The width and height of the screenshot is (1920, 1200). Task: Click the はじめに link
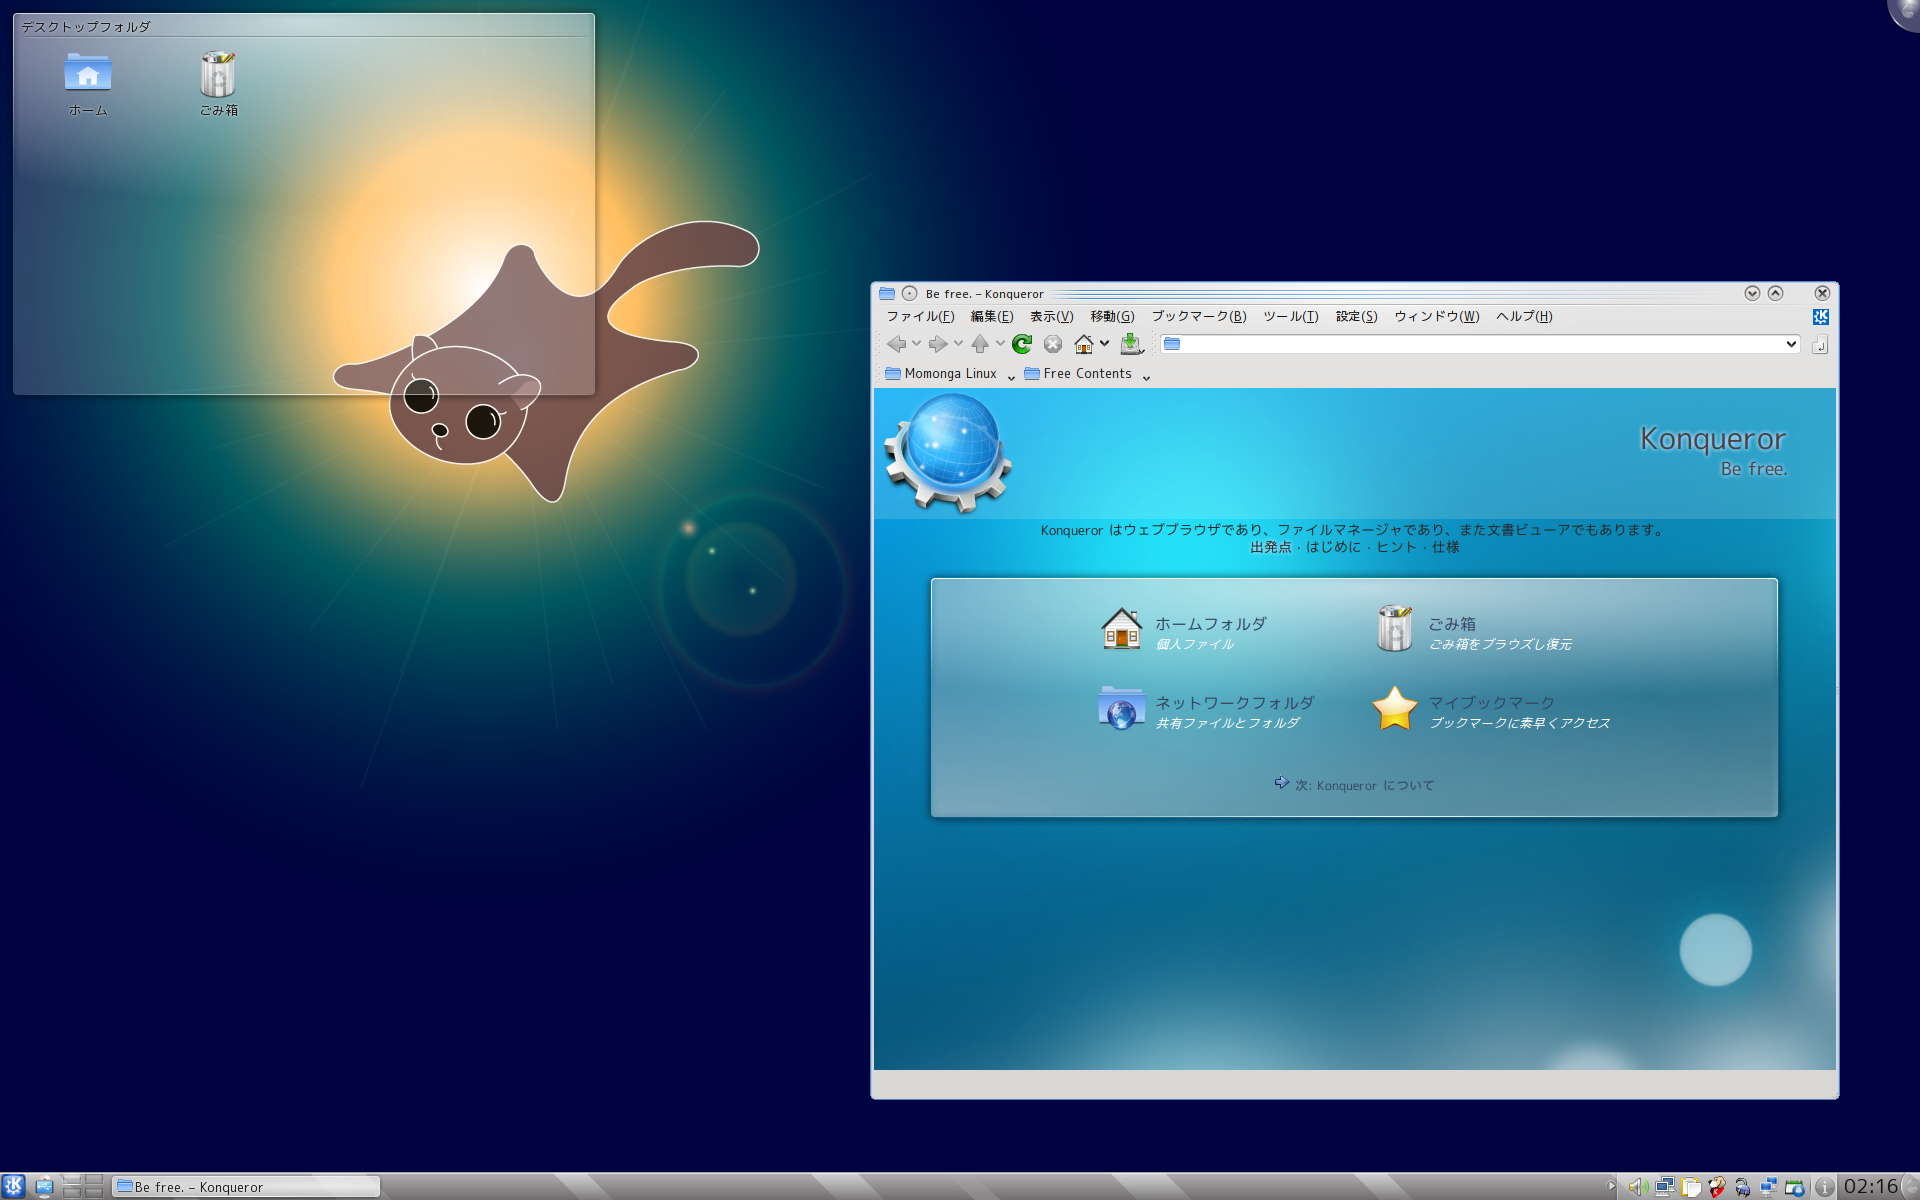(x=1333, y=547)
